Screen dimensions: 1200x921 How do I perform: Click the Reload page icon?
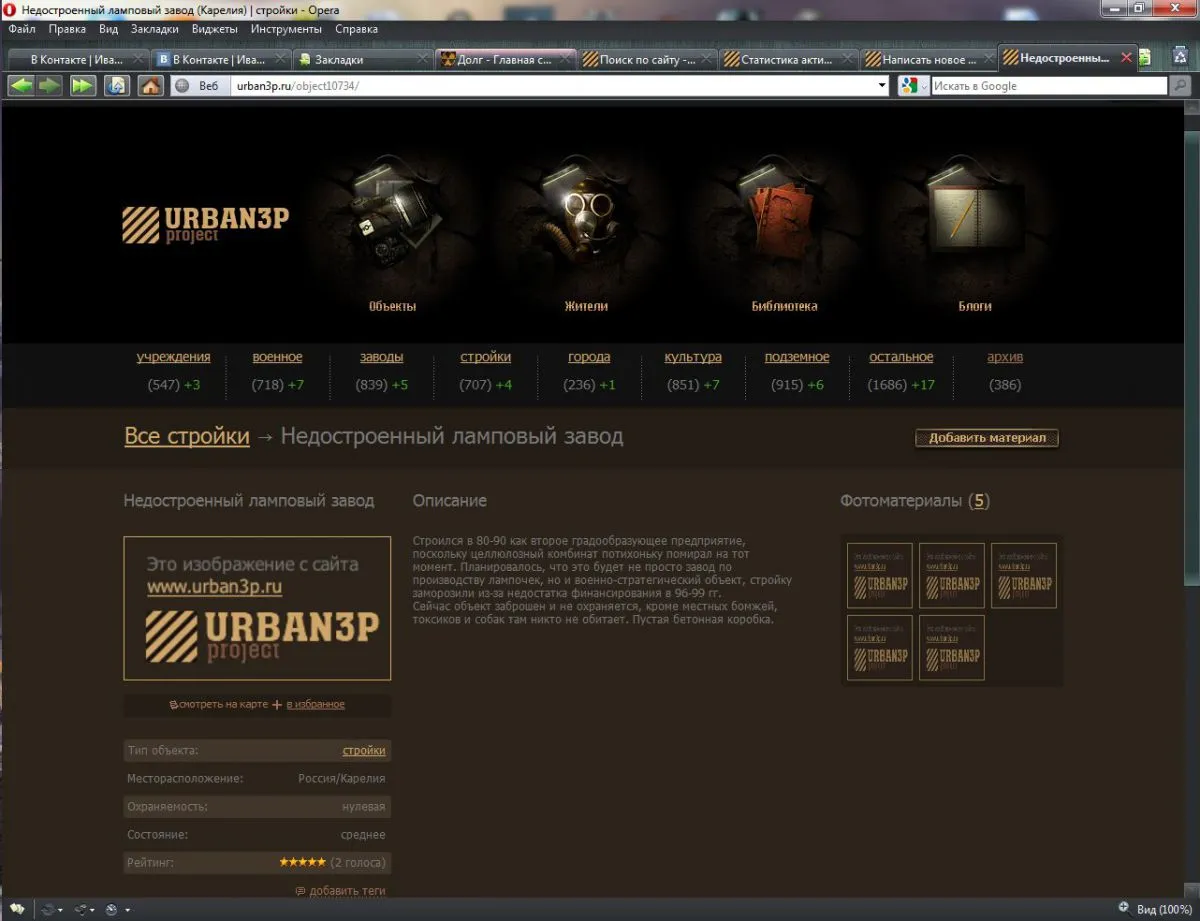117,86
